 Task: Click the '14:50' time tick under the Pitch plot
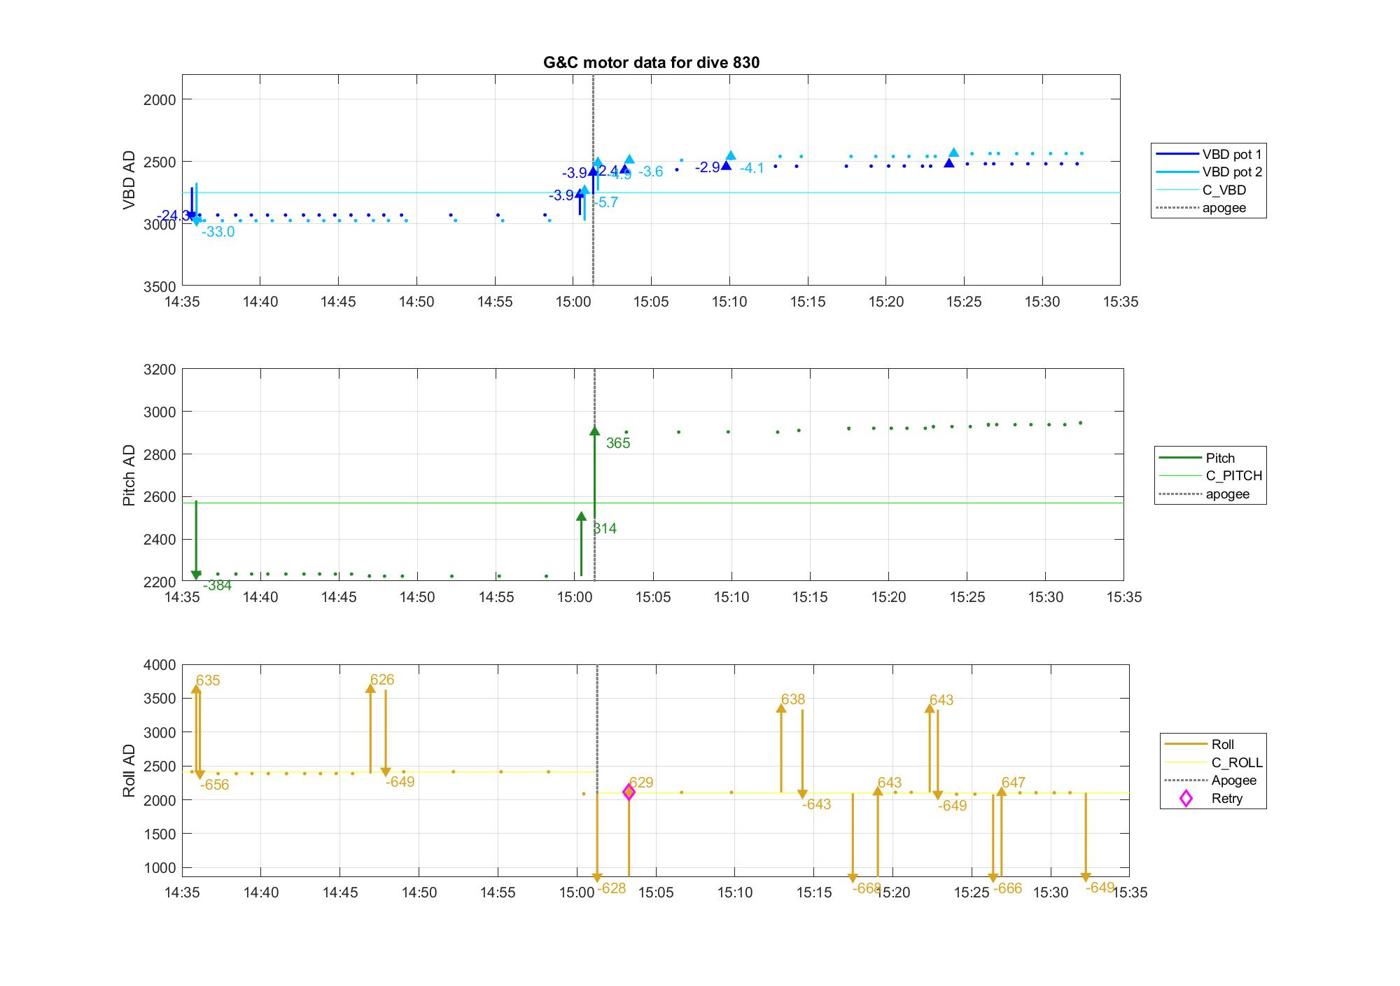pyautogui.click(x=417, y=597)
